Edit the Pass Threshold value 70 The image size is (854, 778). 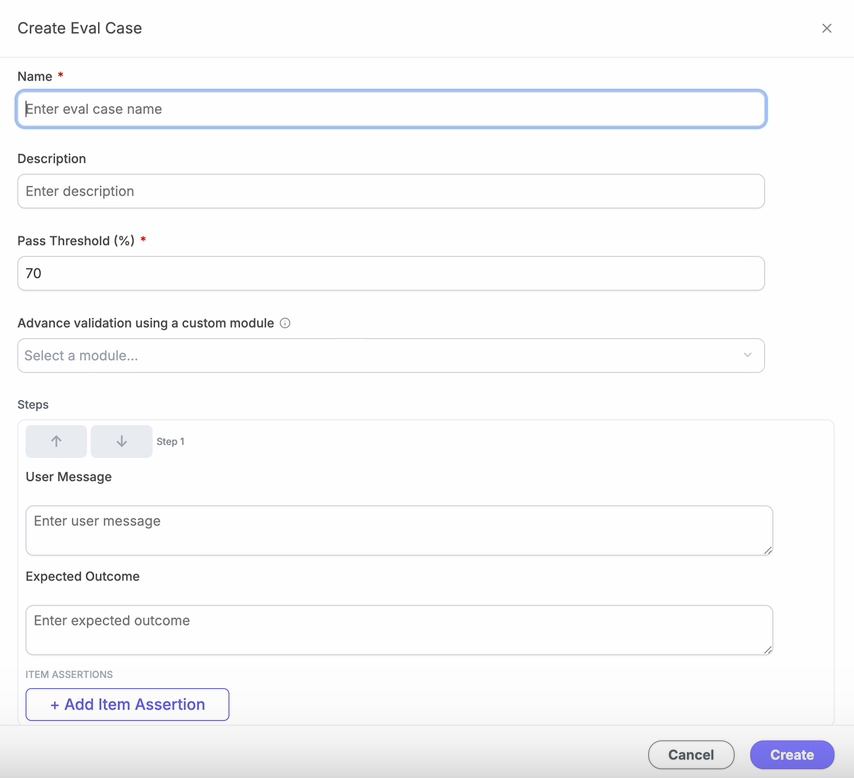[x=391, y=273]
